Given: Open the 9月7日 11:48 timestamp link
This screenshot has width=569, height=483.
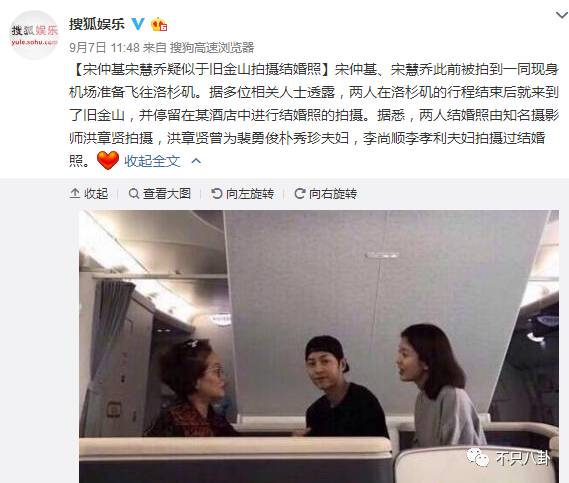Looking at the screenshot, I should 105,47.
